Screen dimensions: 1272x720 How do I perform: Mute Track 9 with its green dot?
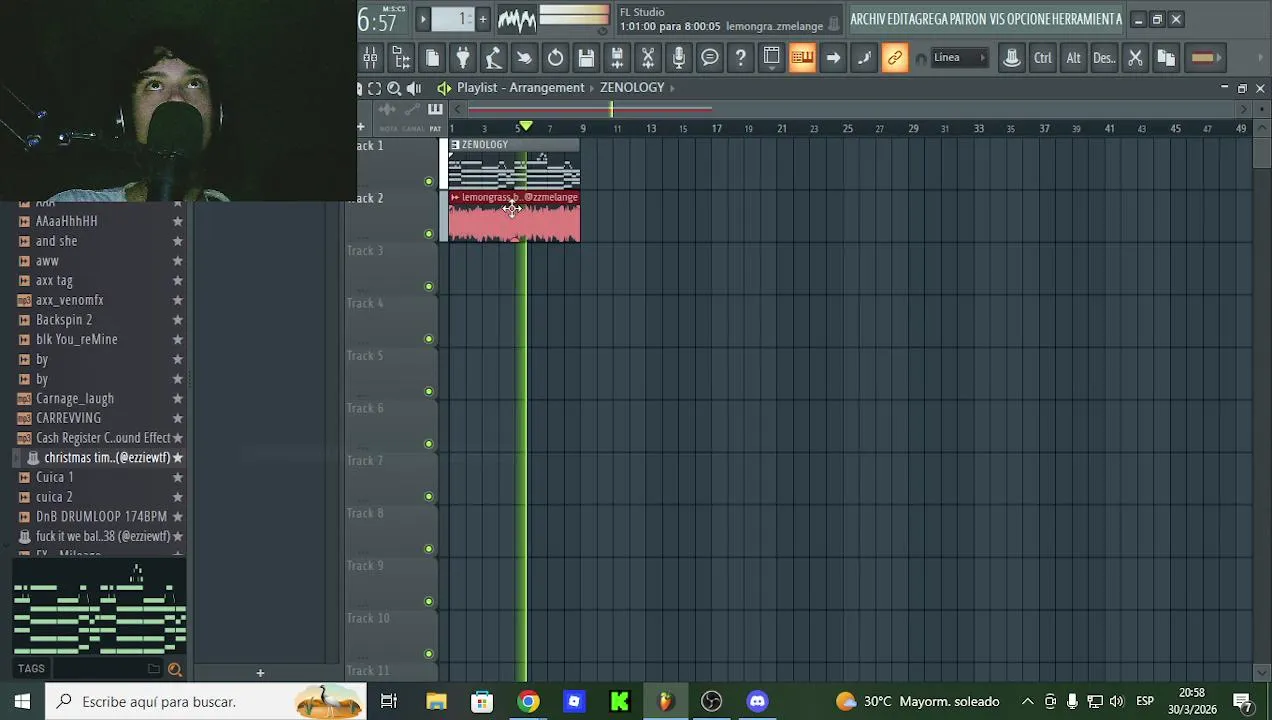pyautogui.click(x=429, y=601)
